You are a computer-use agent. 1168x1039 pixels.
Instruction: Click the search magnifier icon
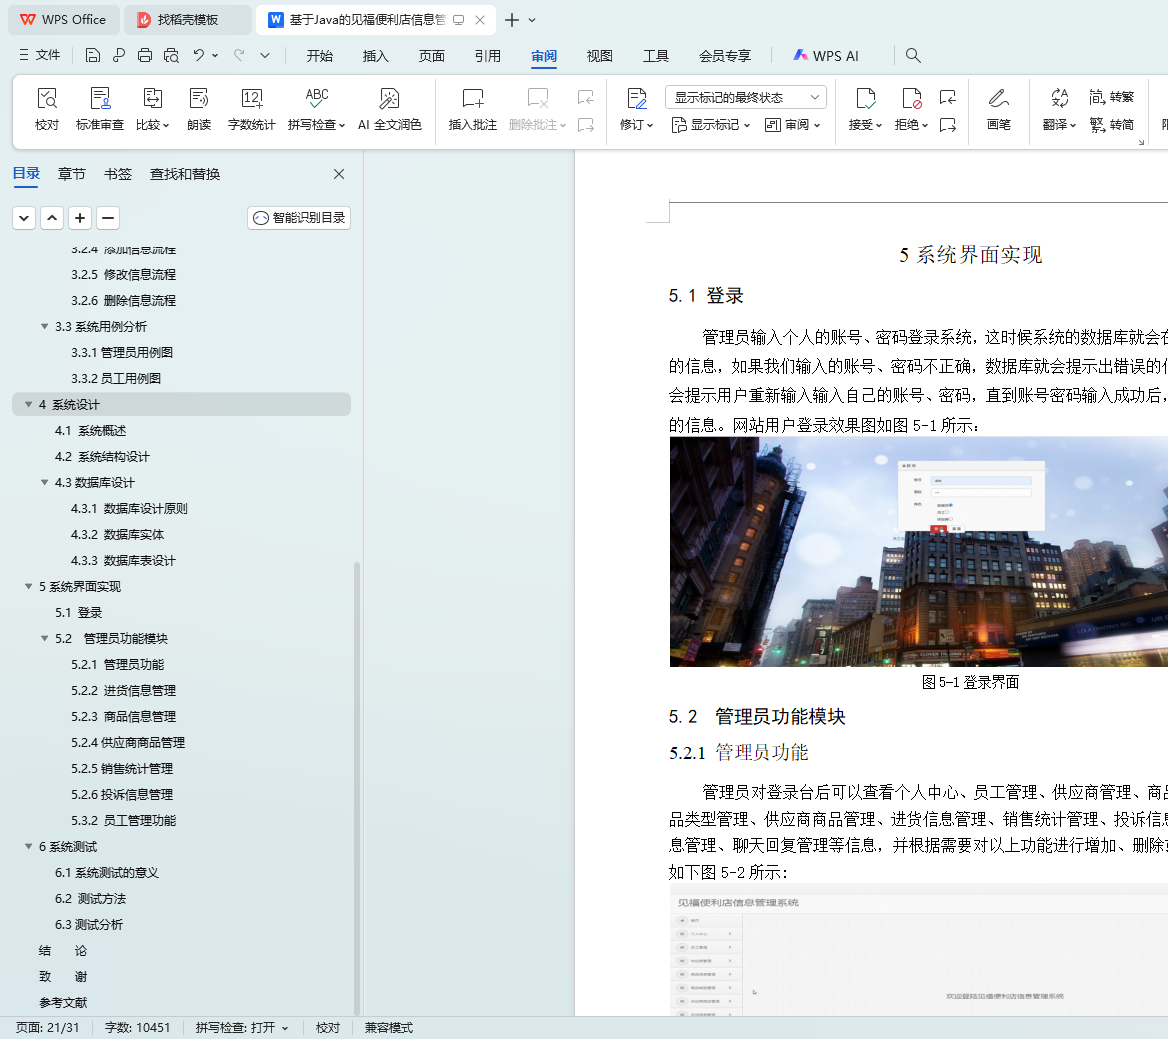(912, 55)
